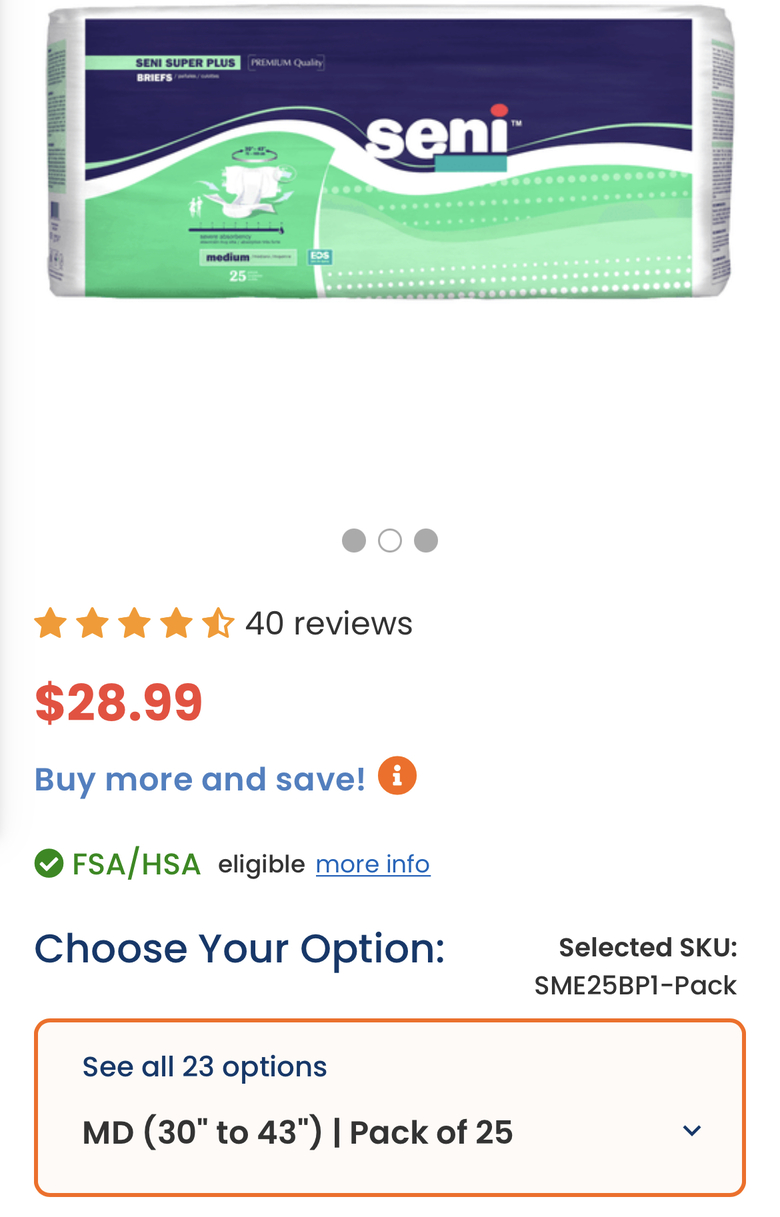Click the Choose Your Option heading

coord(239,948)
